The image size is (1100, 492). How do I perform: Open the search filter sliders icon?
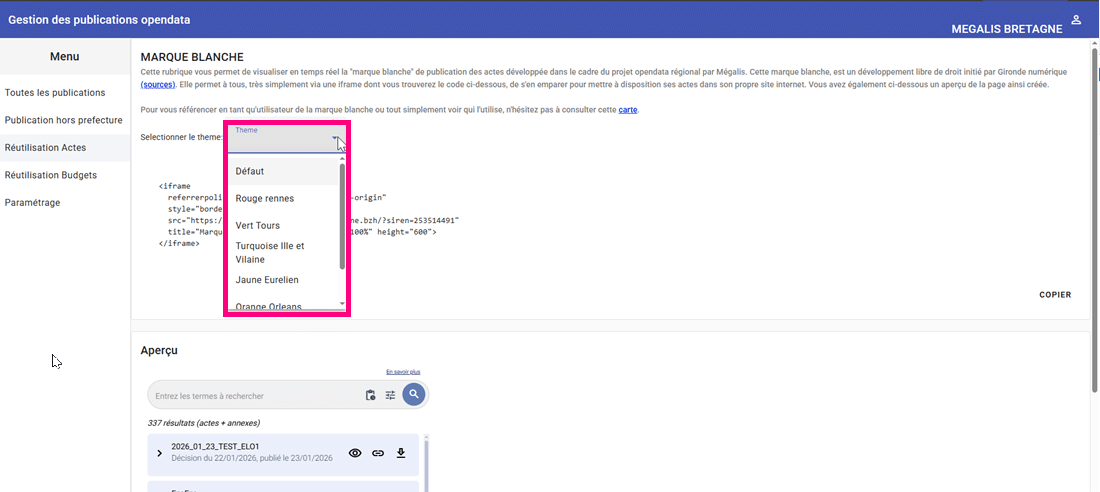click(x=391, y=395)
